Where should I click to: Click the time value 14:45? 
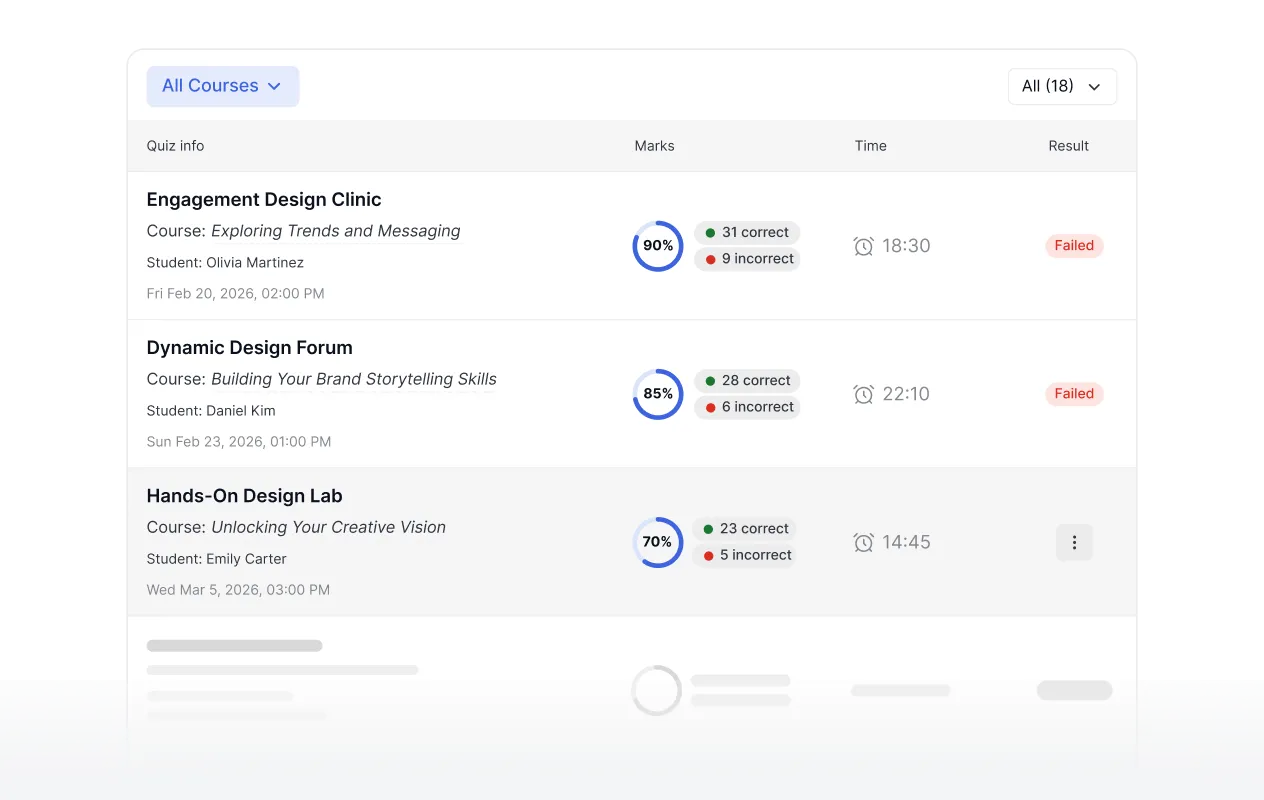[x=906, y=542]
